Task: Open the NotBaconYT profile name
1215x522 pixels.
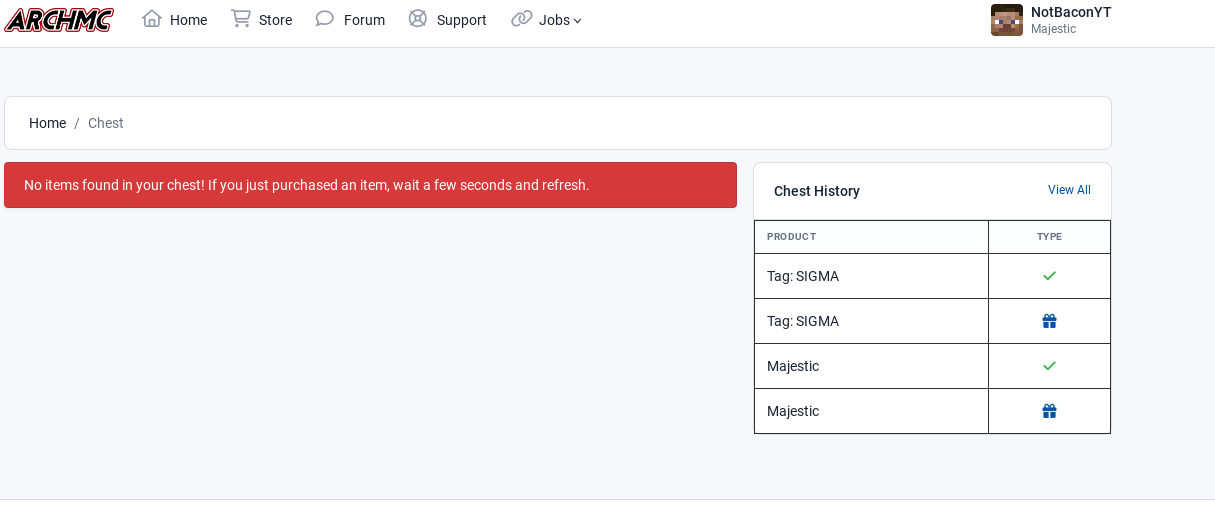Action: tap(1071, 12)
